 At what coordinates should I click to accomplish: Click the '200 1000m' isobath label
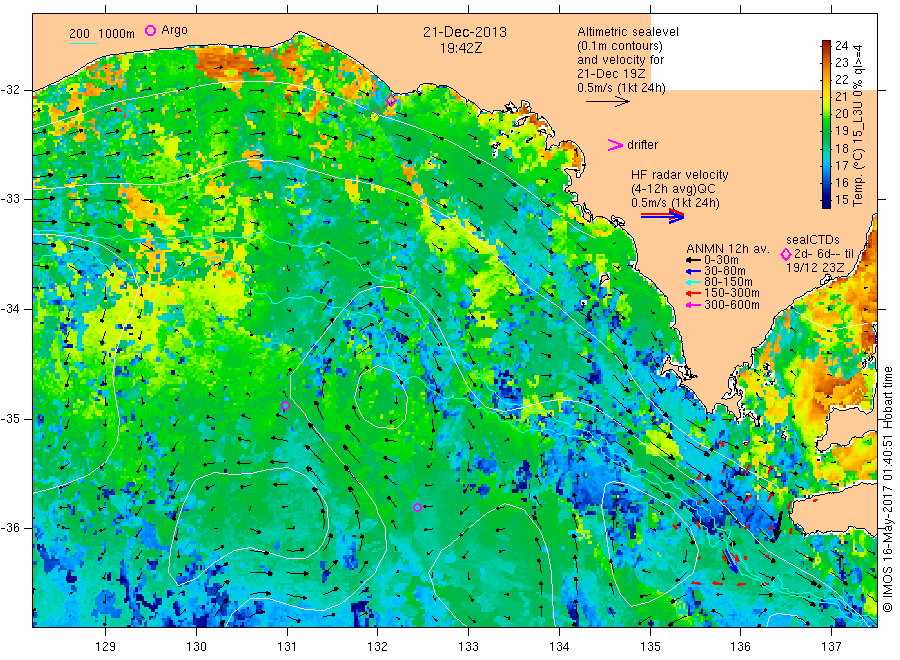click(x=102, y=33)
